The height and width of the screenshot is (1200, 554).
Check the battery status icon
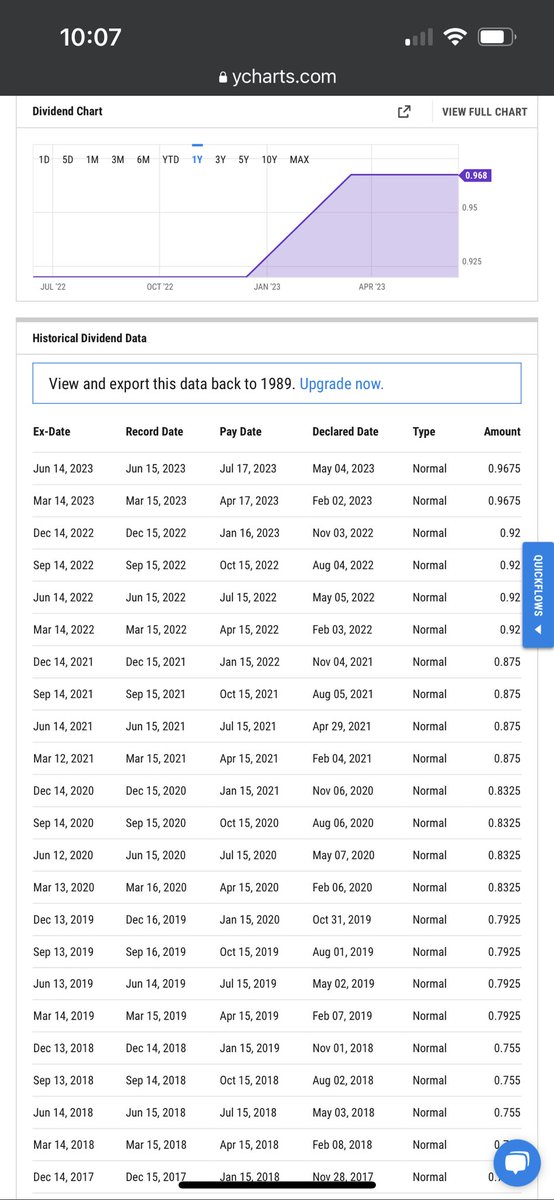pyautogui.click(x=497, y=38)
